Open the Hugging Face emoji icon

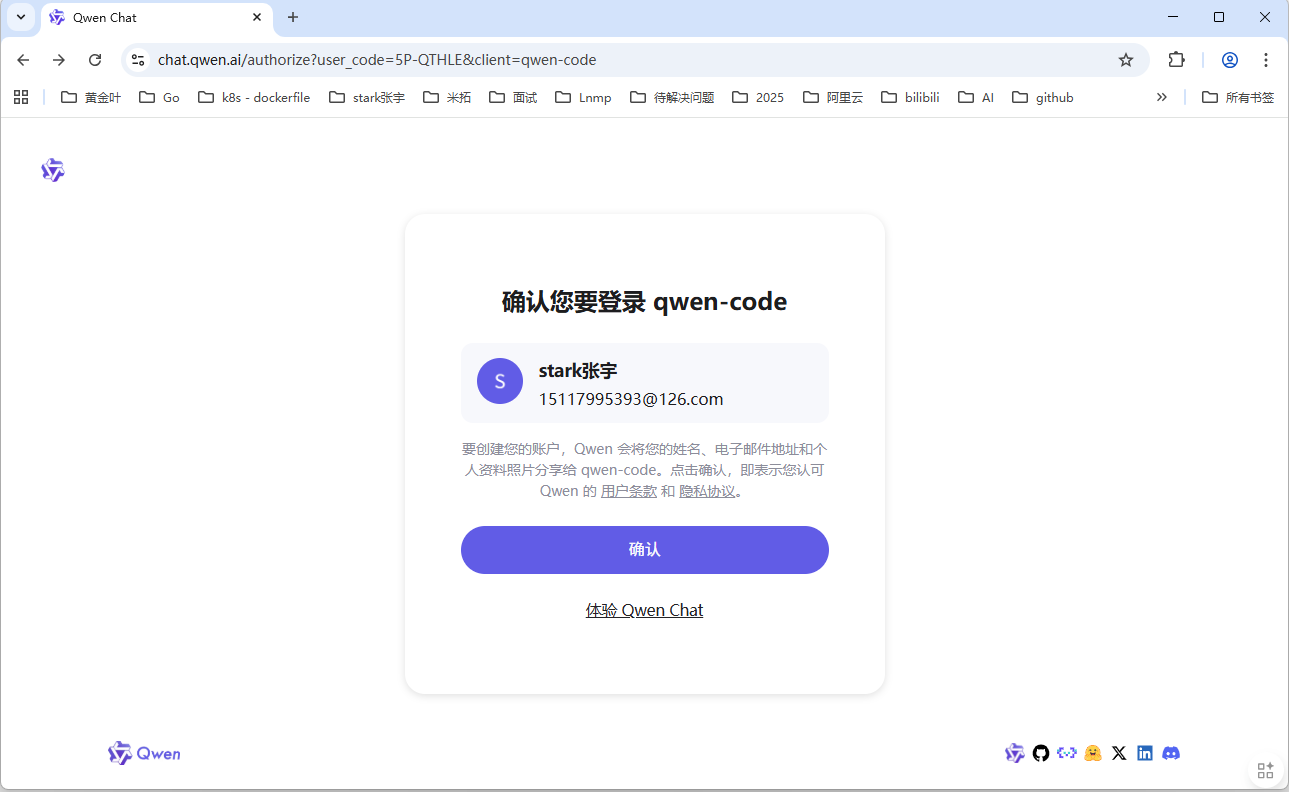1093,753
